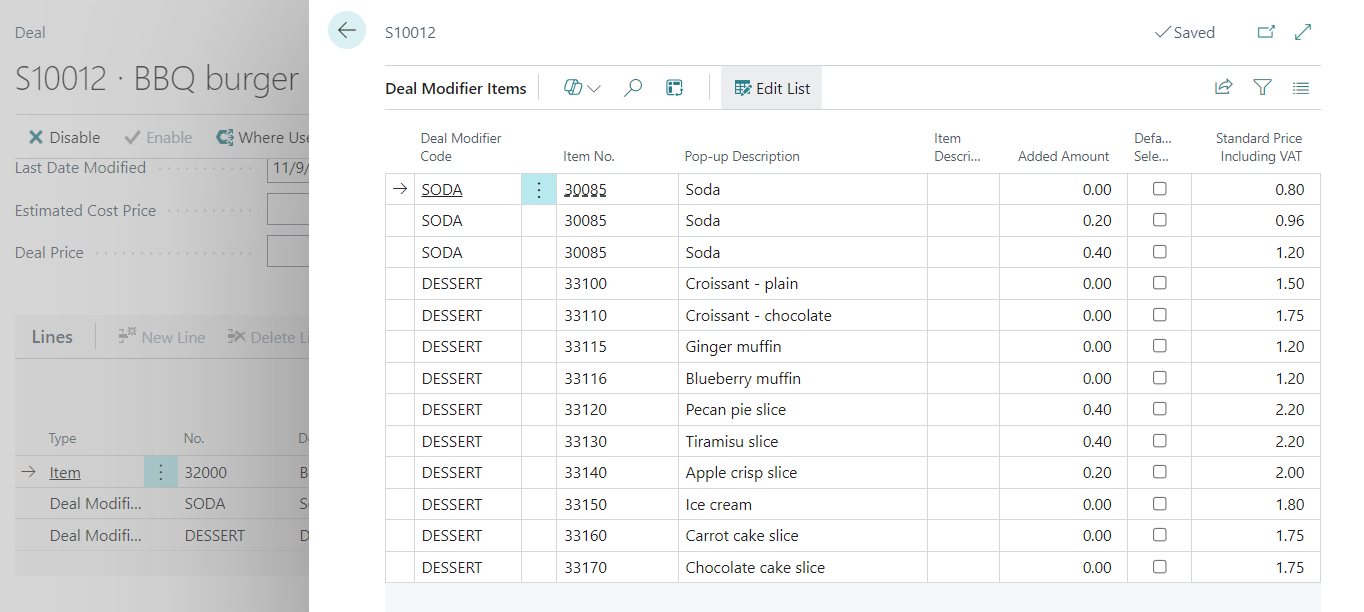Click the back arrow button
The height and width of the screenshot is (612, 1364).
tap(346, 31)
